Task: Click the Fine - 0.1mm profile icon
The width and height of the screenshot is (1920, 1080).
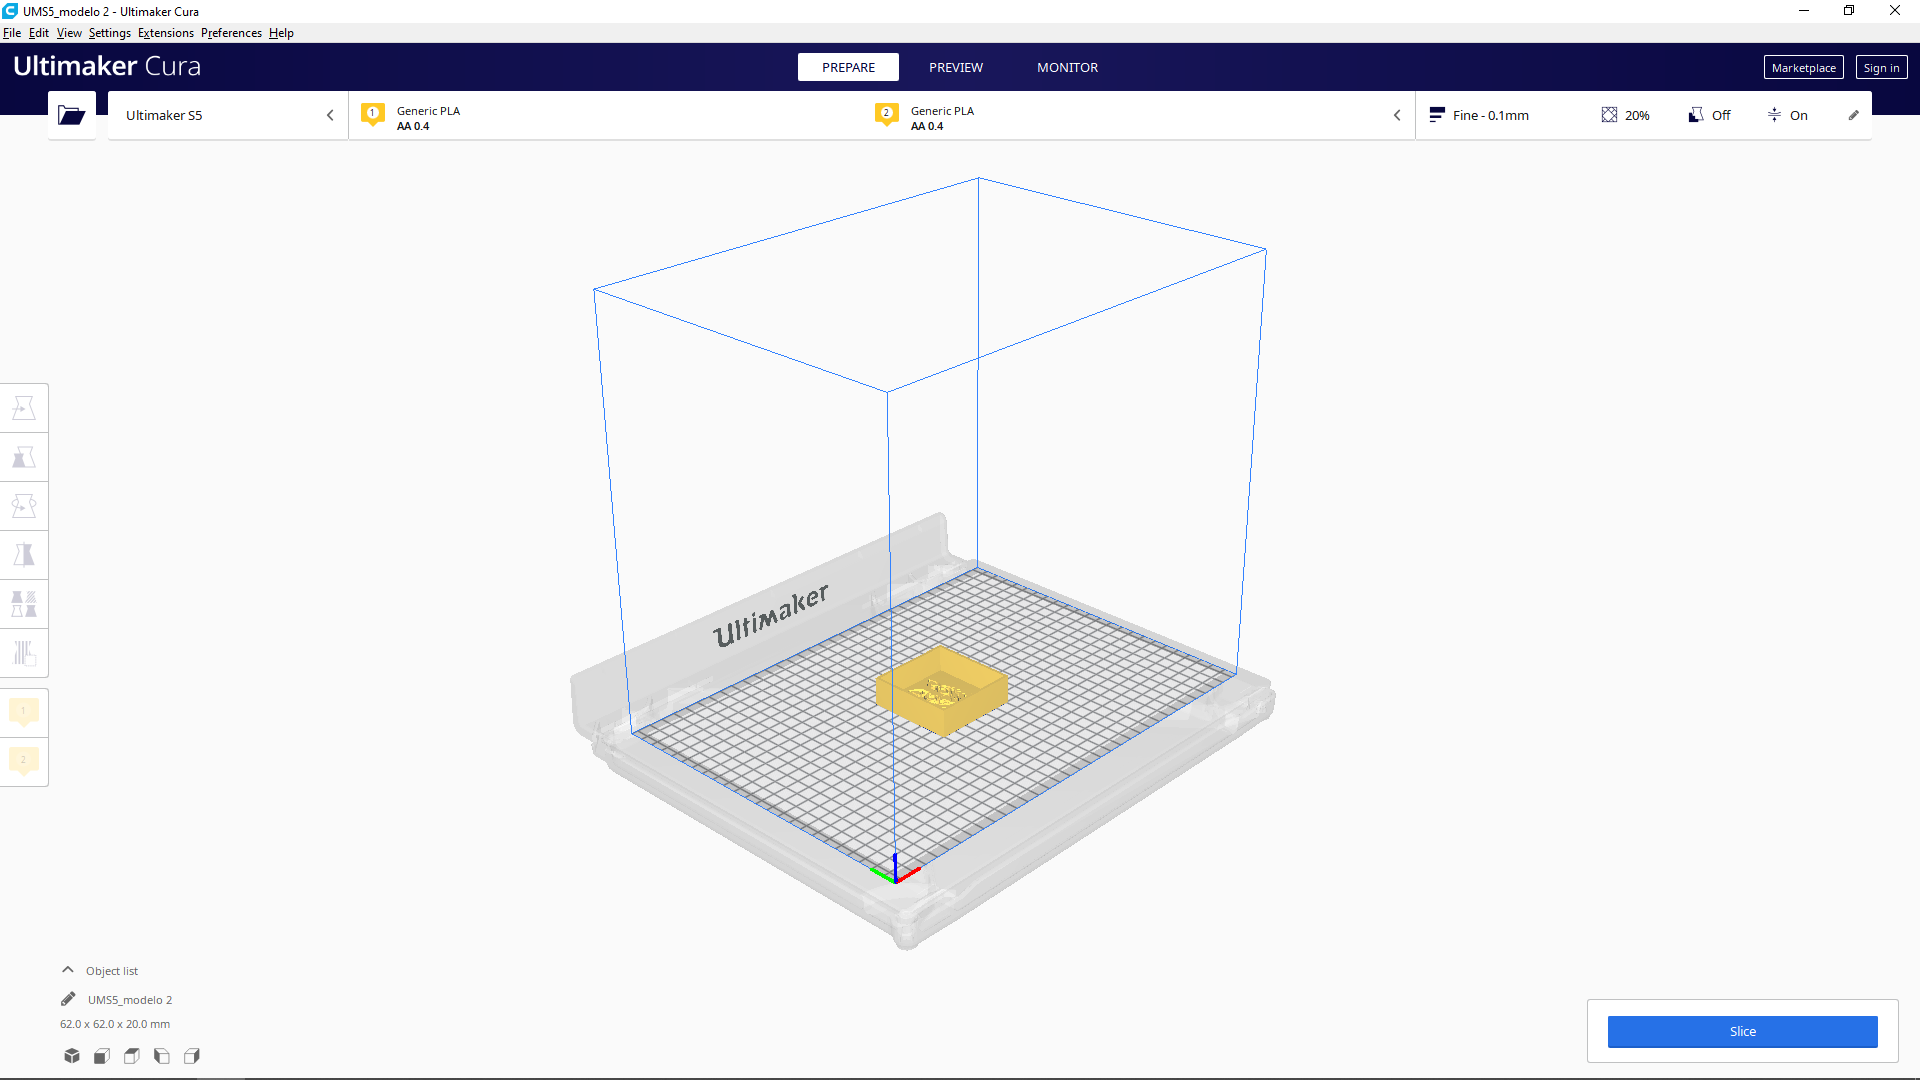Action: [1437, 115]
